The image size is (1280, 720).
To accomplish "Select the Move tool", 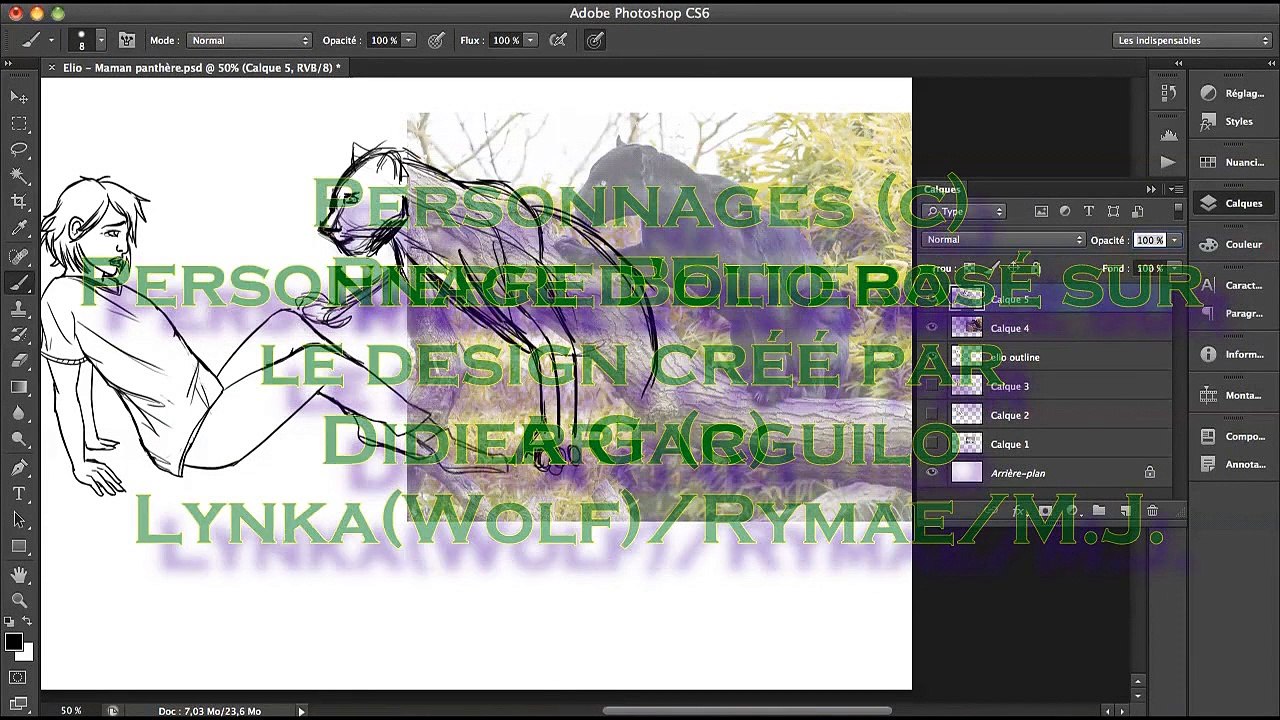I will click(19, 97).
